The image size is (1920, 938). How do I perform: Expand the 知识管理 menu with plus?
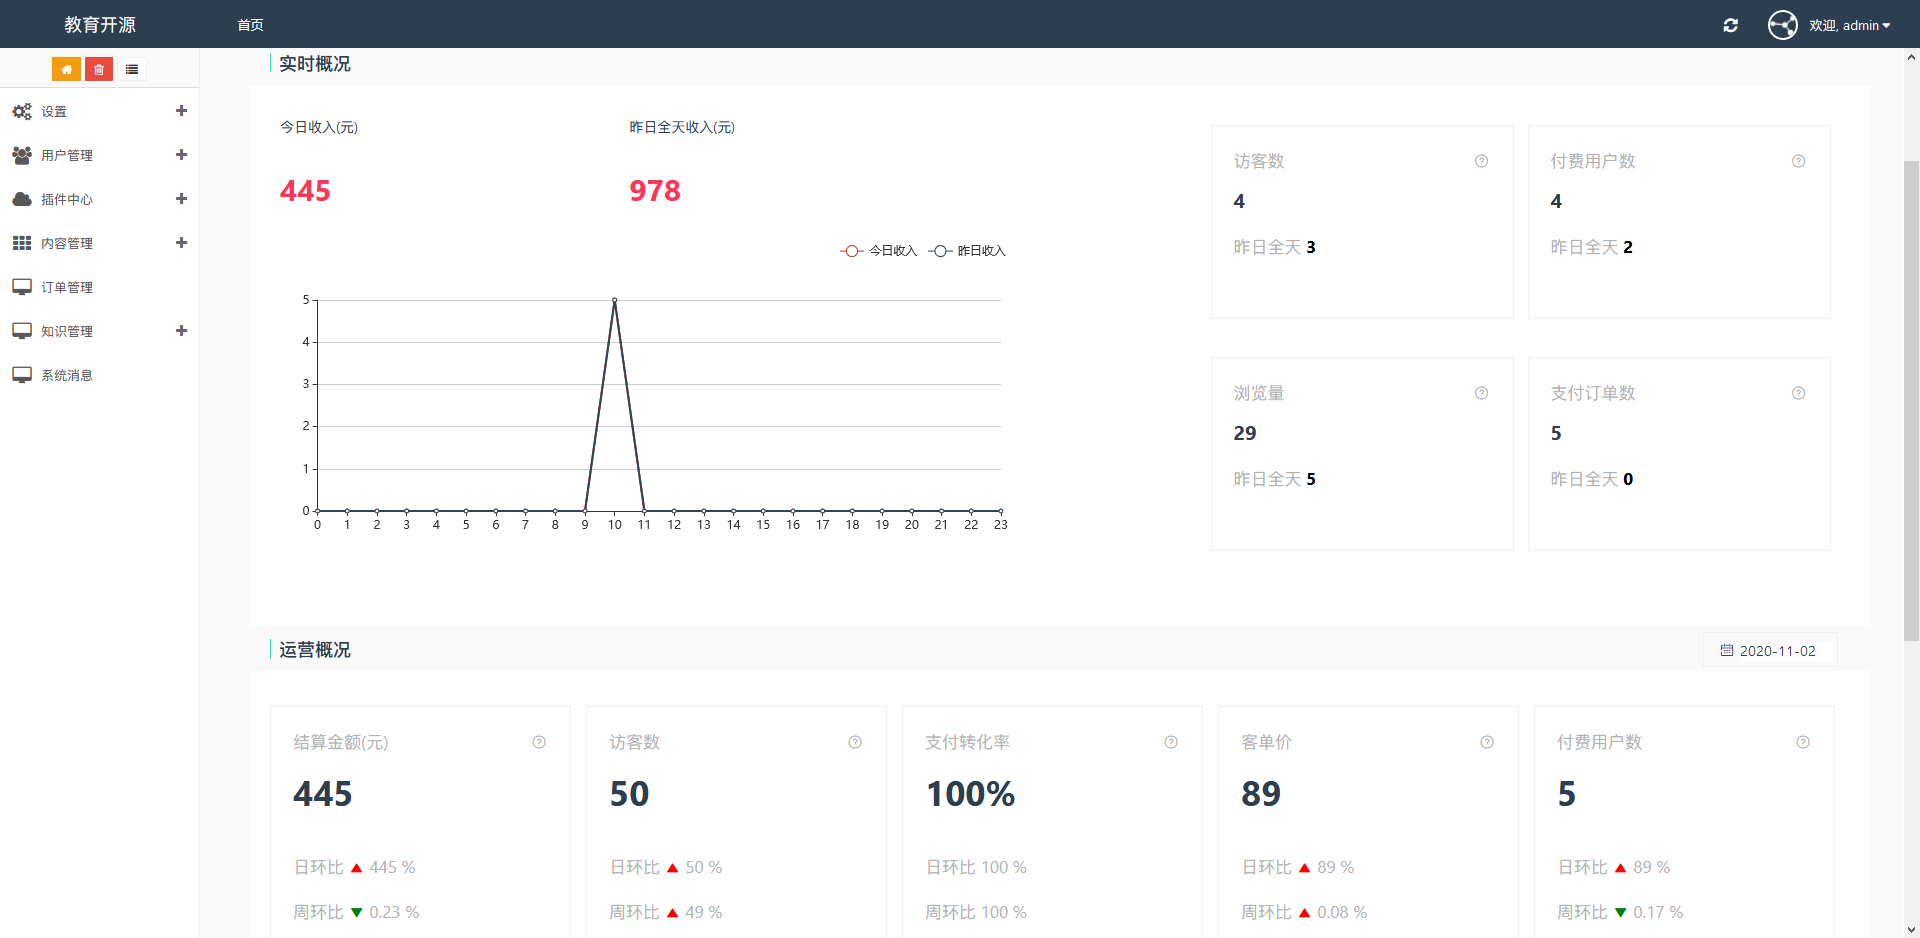[181, 331]
